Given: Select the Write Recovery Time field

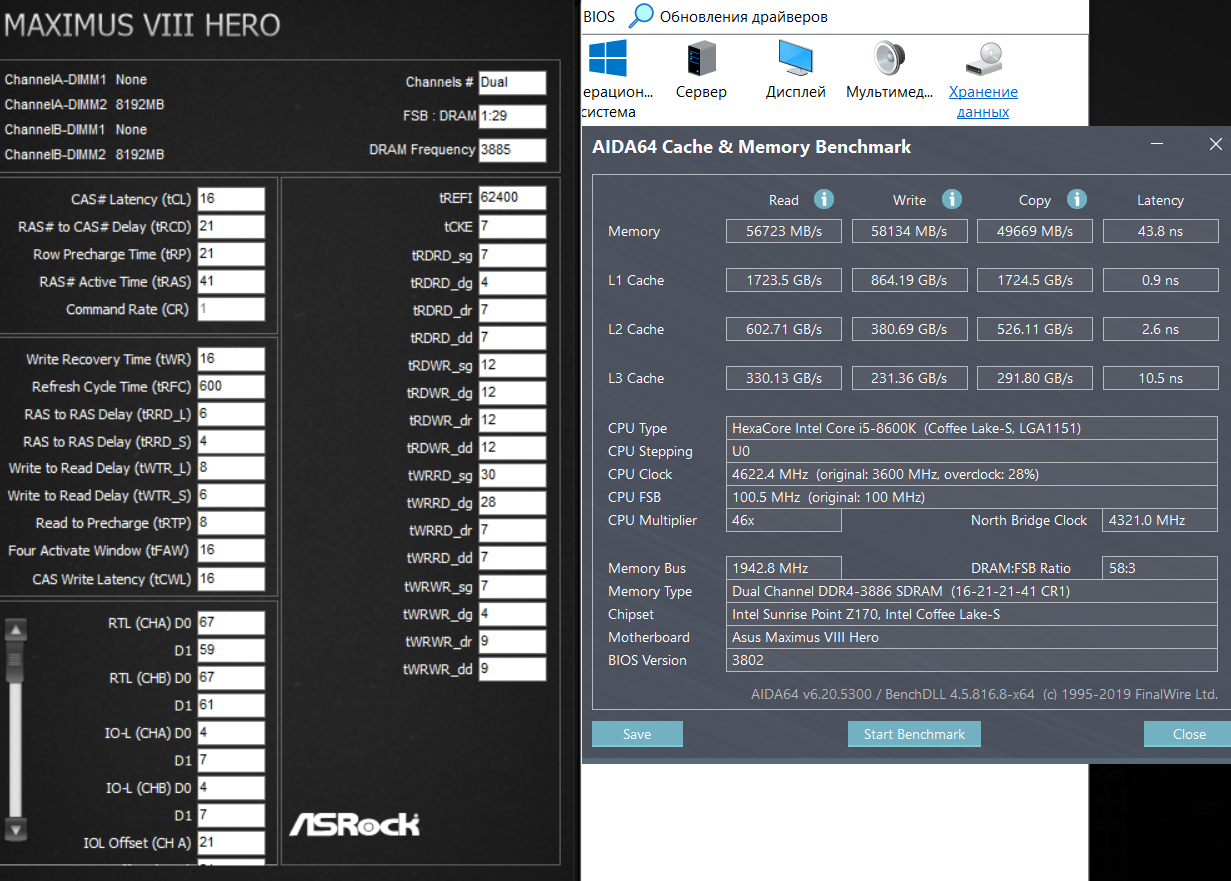Looking at the screenshot, I should coord(231,359).
